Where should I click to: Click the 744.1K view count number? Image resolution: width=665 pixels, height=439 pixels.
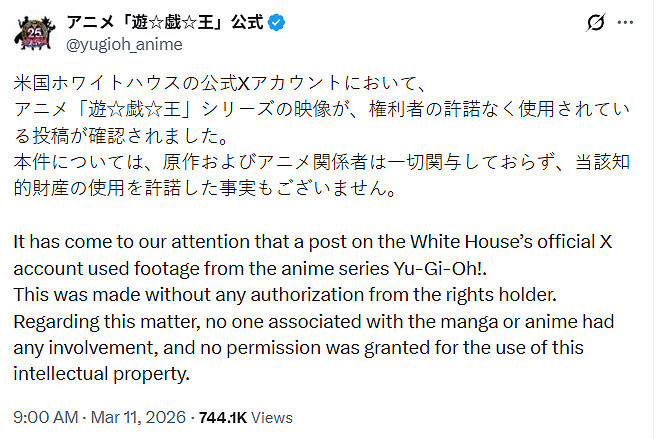228,417
